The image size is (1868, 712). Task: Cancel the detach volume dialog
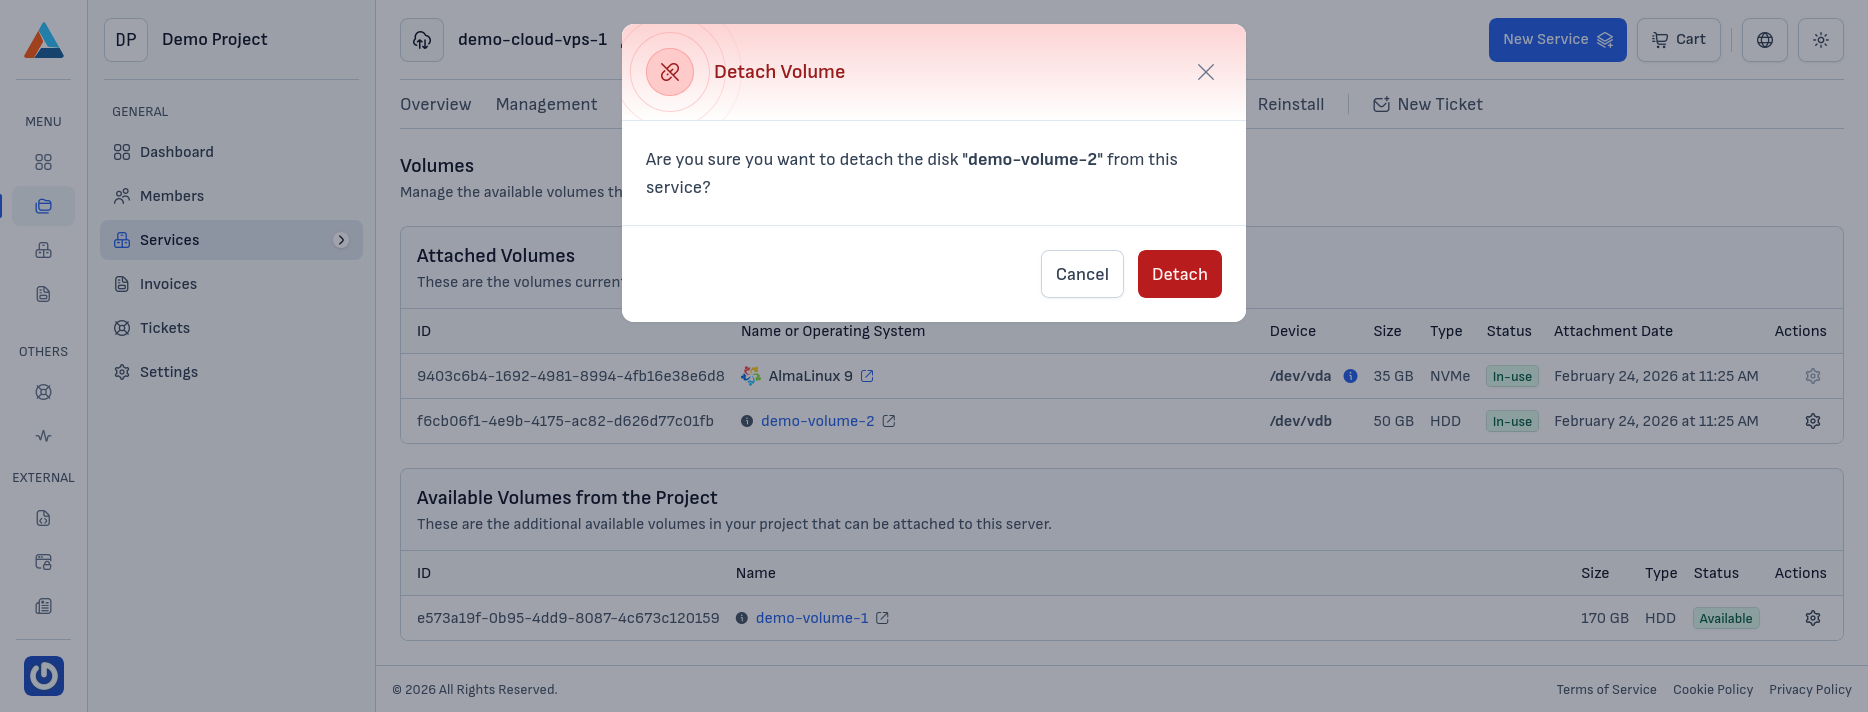(x=1081, y=274)
